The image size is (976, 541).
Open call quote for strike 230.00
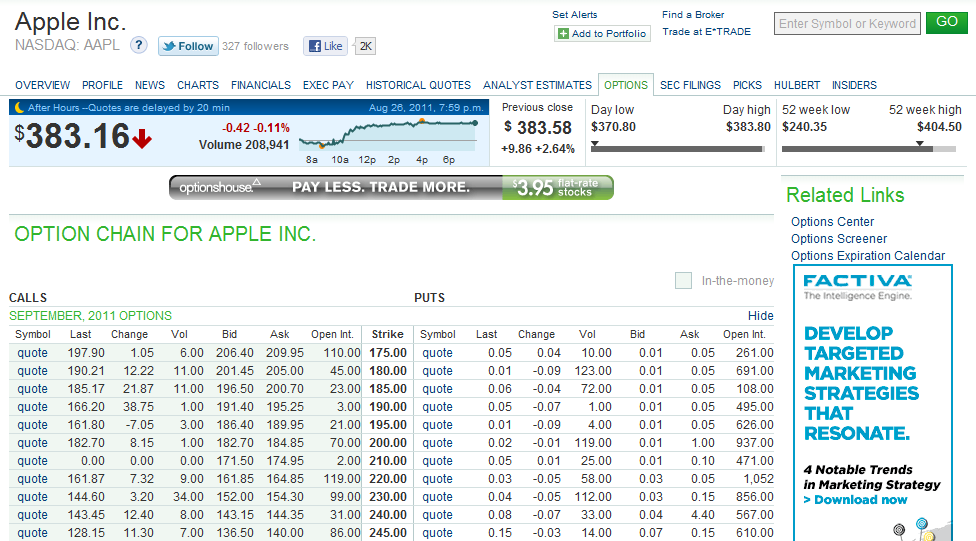(x=32, y=497)
